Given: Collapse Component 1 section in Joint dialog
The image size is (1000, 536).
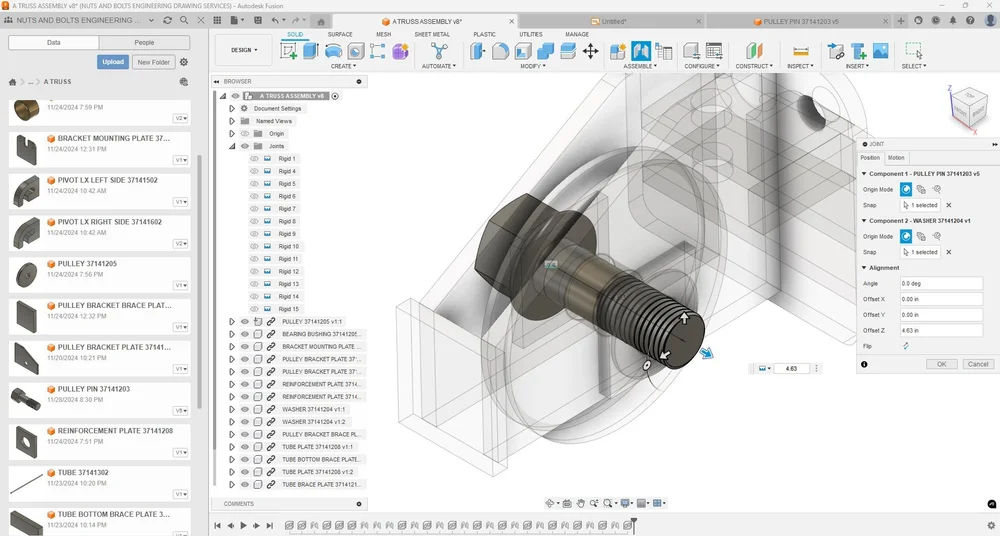Looking at the screenshot, I should tap(864, 174).
